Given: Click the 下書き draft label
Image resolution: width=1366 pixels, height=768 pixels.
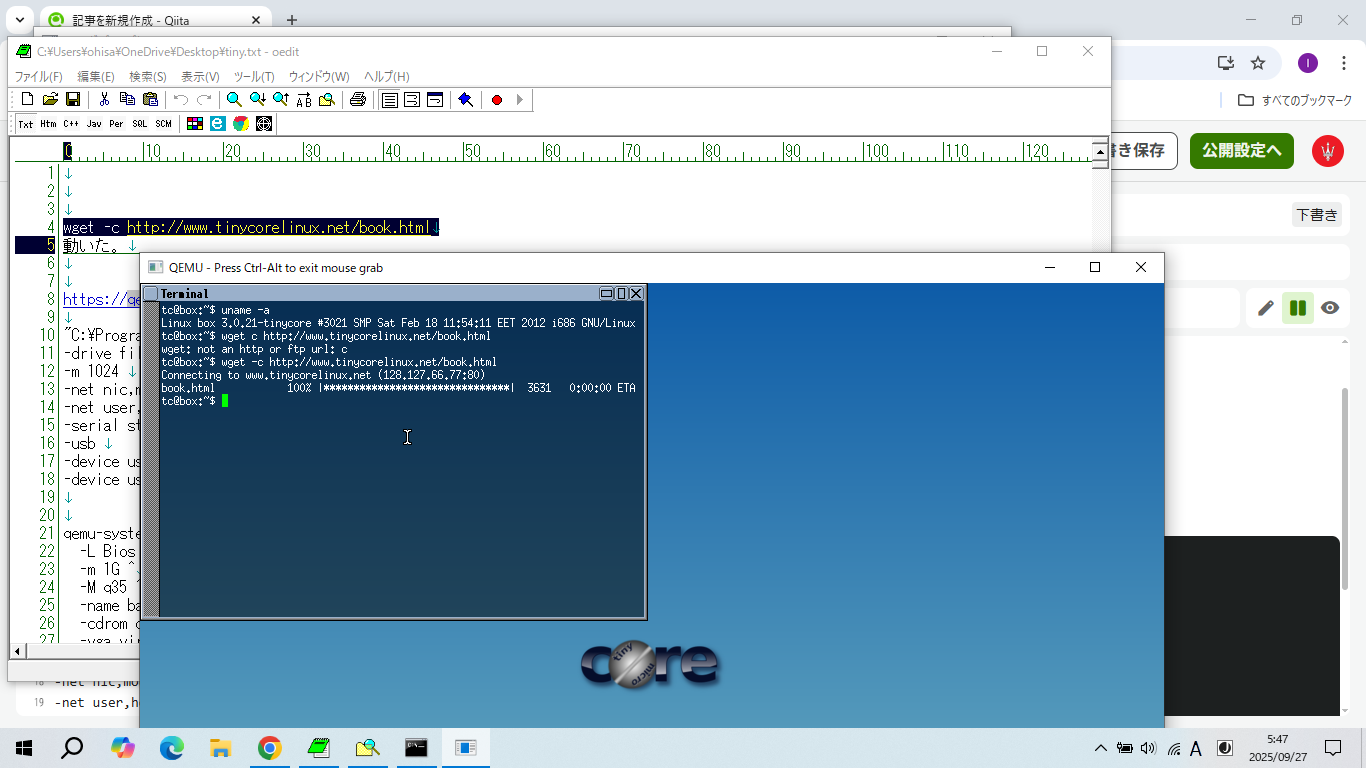Looking at the screenshot, I should 1316,215.
